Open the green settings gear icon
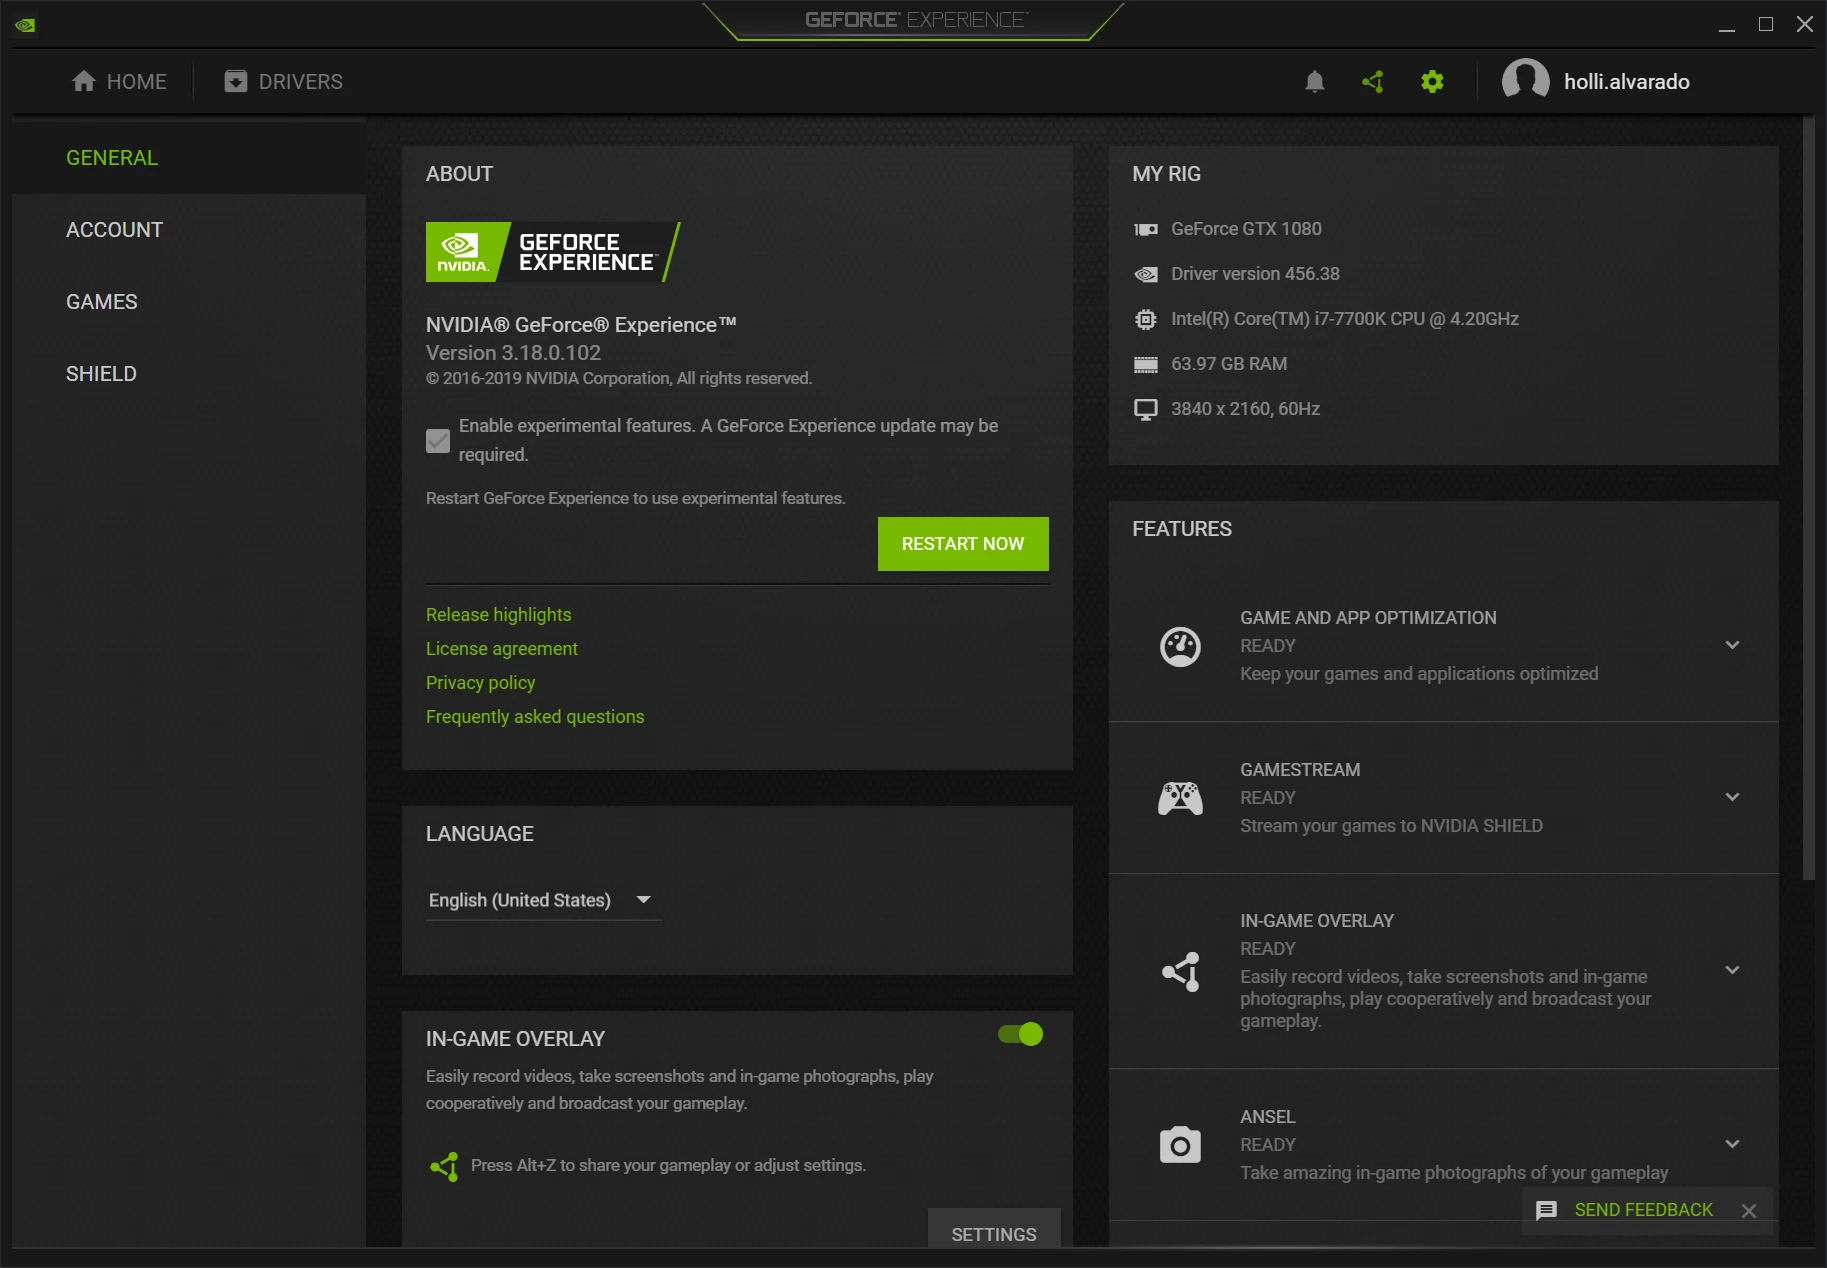The image size is (1827, 1268). tap(1432, 82)
